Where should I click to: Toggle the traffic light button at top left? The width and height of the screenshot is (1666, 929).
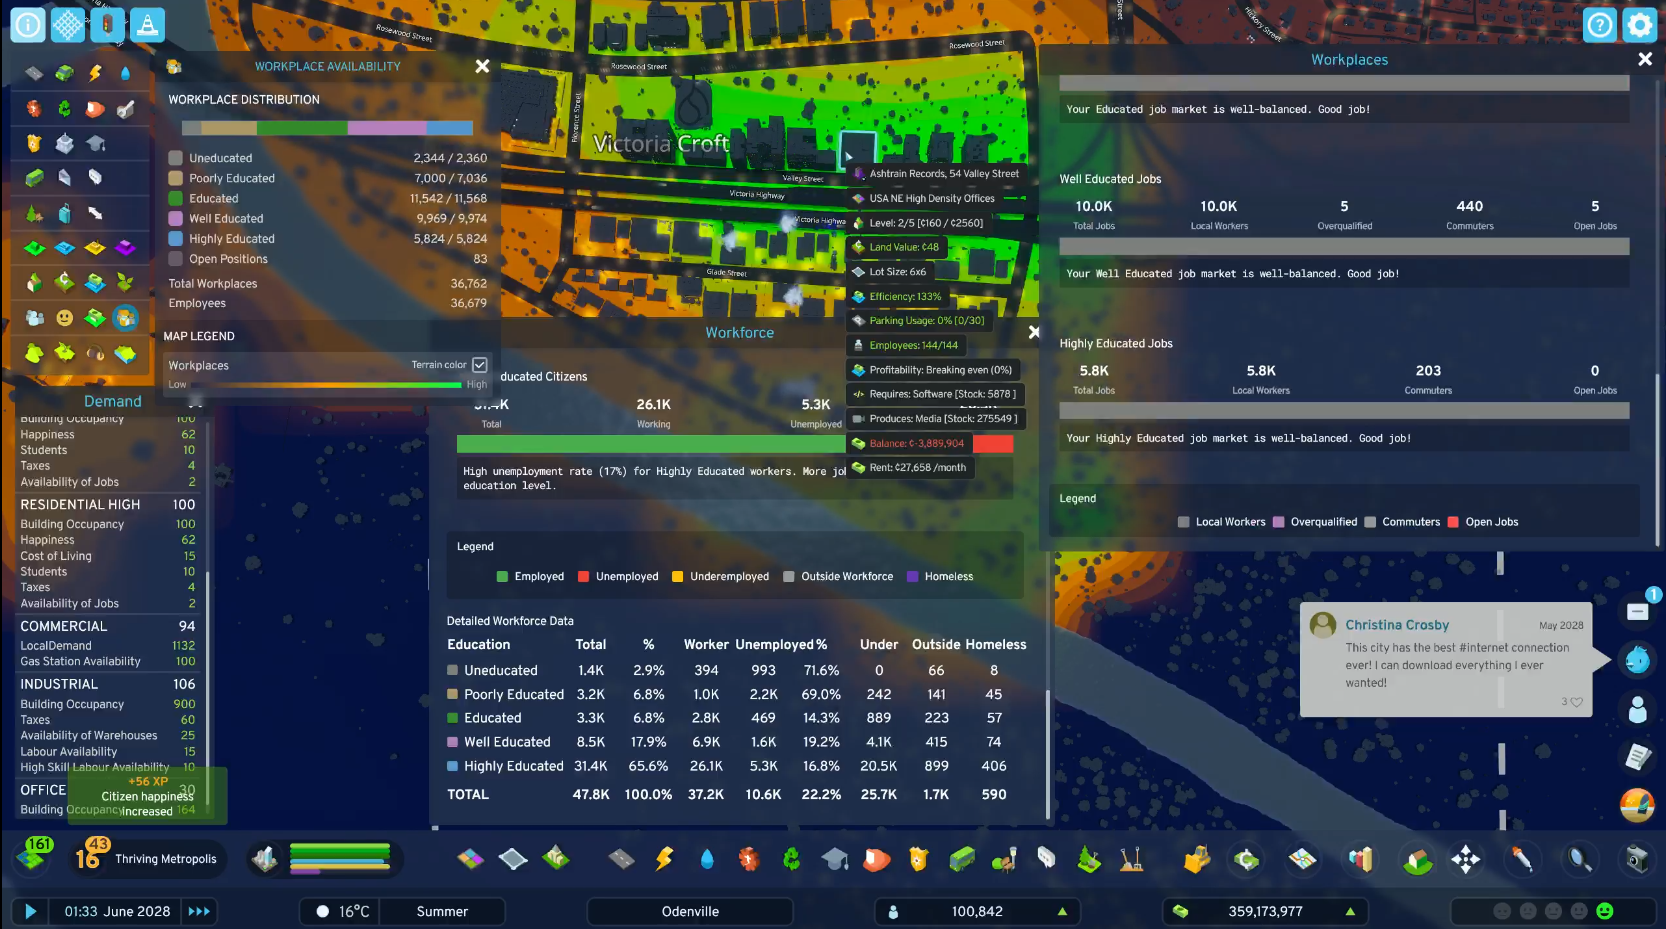click(107, 25)
